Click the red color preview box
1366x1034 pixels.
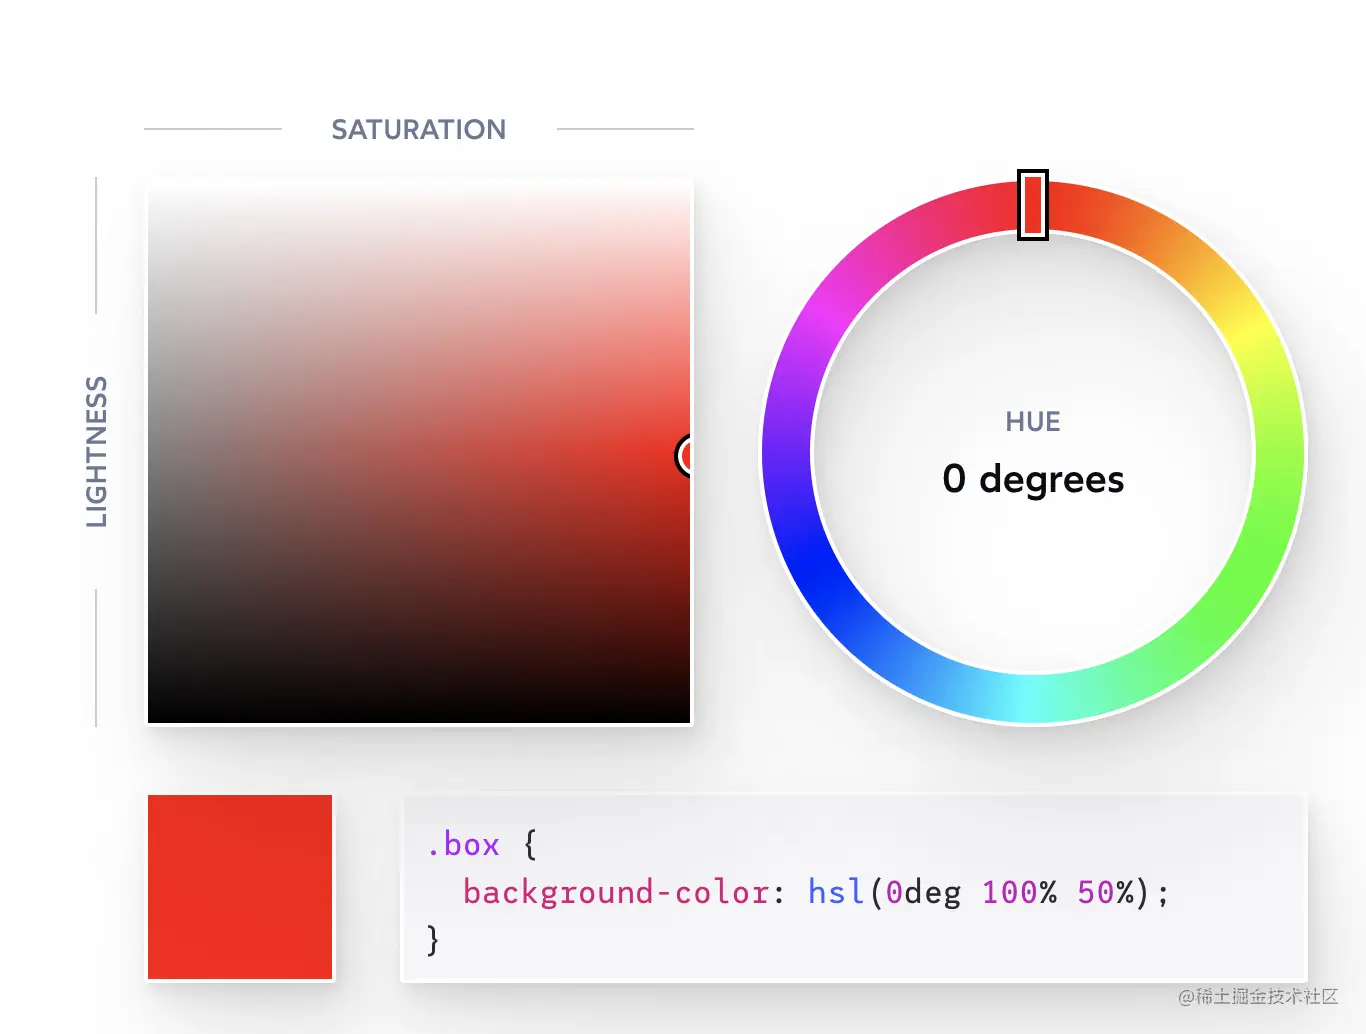coord(240,887)
